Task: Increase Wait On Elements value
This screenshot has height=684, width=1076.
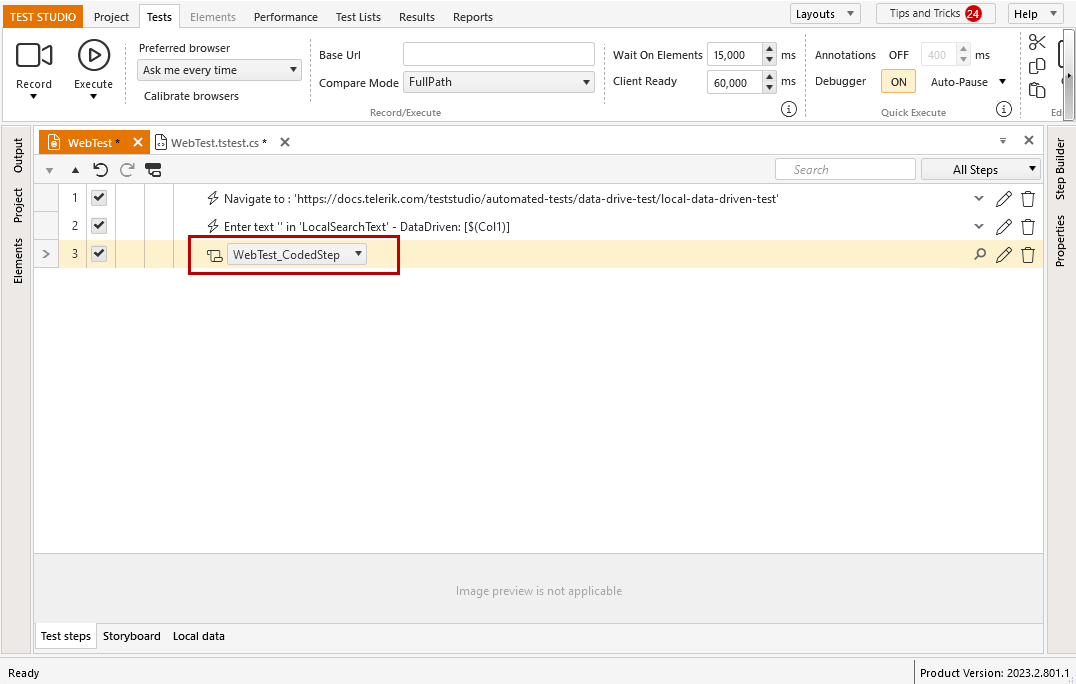Action: 769,49
